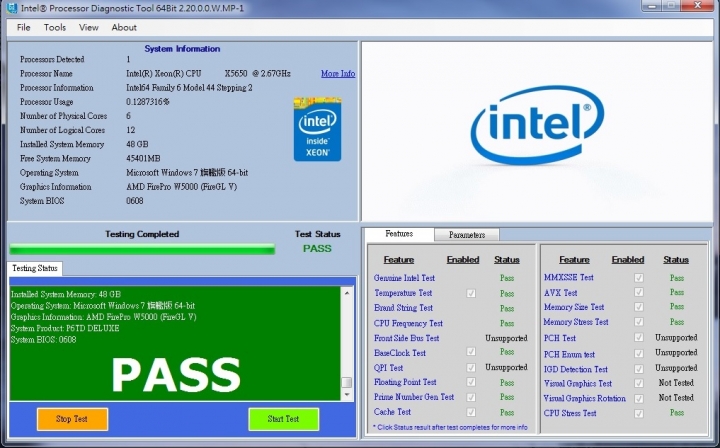Click Pass status for Temperature Test
The image size is (720, 448).
click(x=507, y=293)
